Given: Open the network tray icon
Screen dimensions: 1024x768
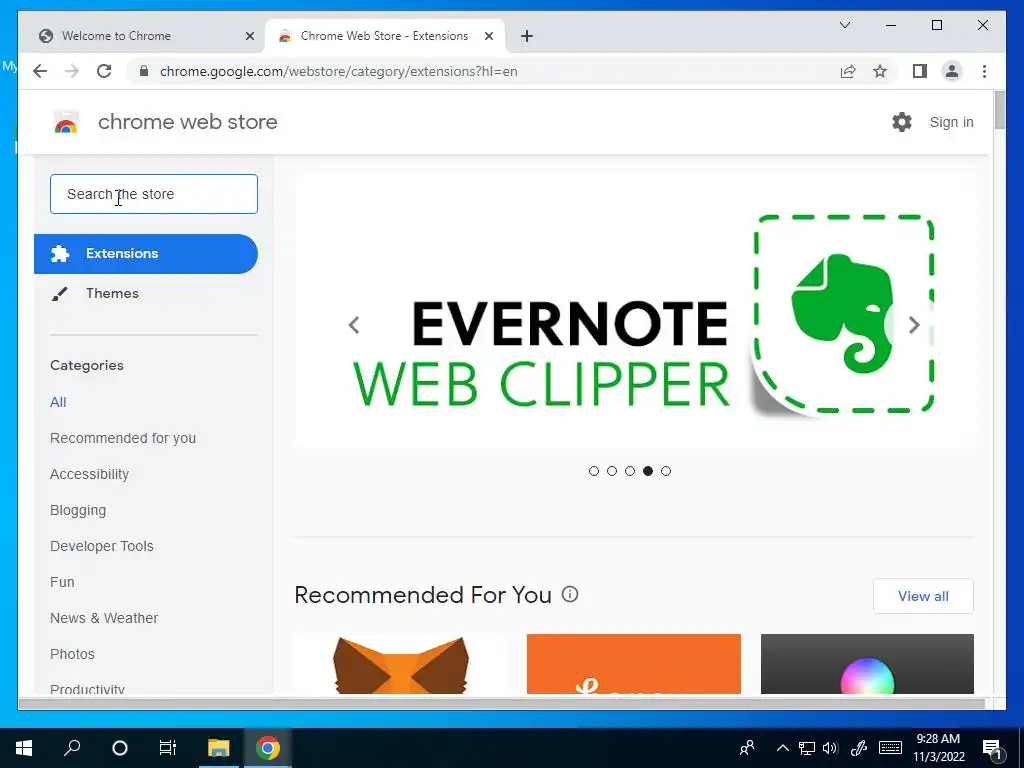Looking at the screenshot, I should tap(807, 748).
